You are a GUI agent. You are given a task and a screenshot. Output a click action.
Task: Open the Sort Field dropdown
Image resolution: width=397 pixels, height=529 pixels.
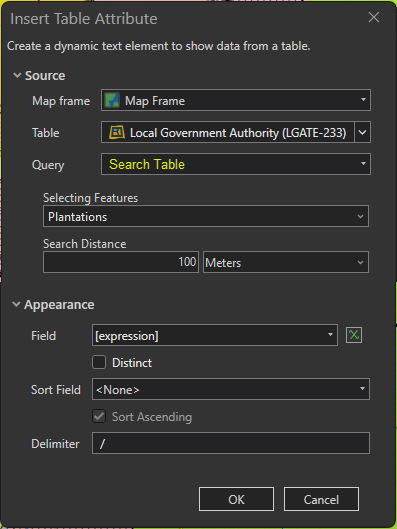231,389
